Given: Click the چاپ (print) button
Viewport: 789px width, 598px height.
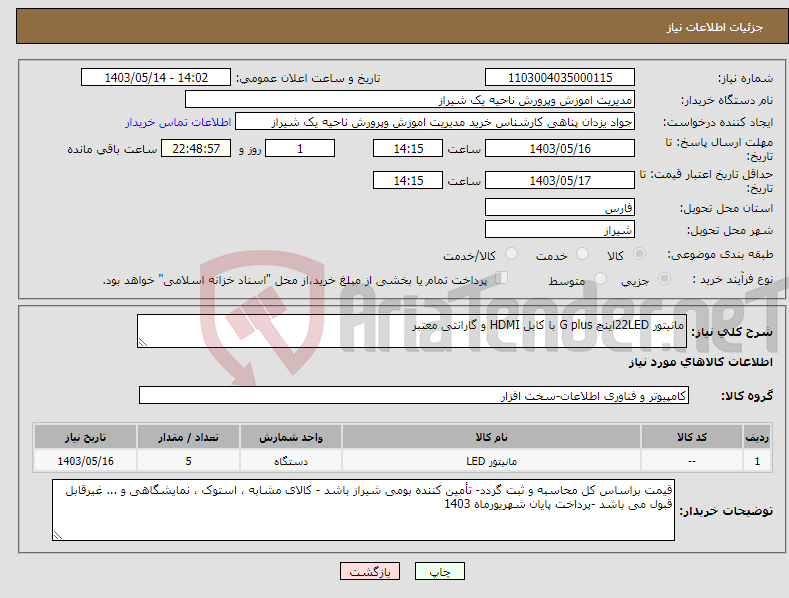Looking at the screenshot, I should [439, 571].
